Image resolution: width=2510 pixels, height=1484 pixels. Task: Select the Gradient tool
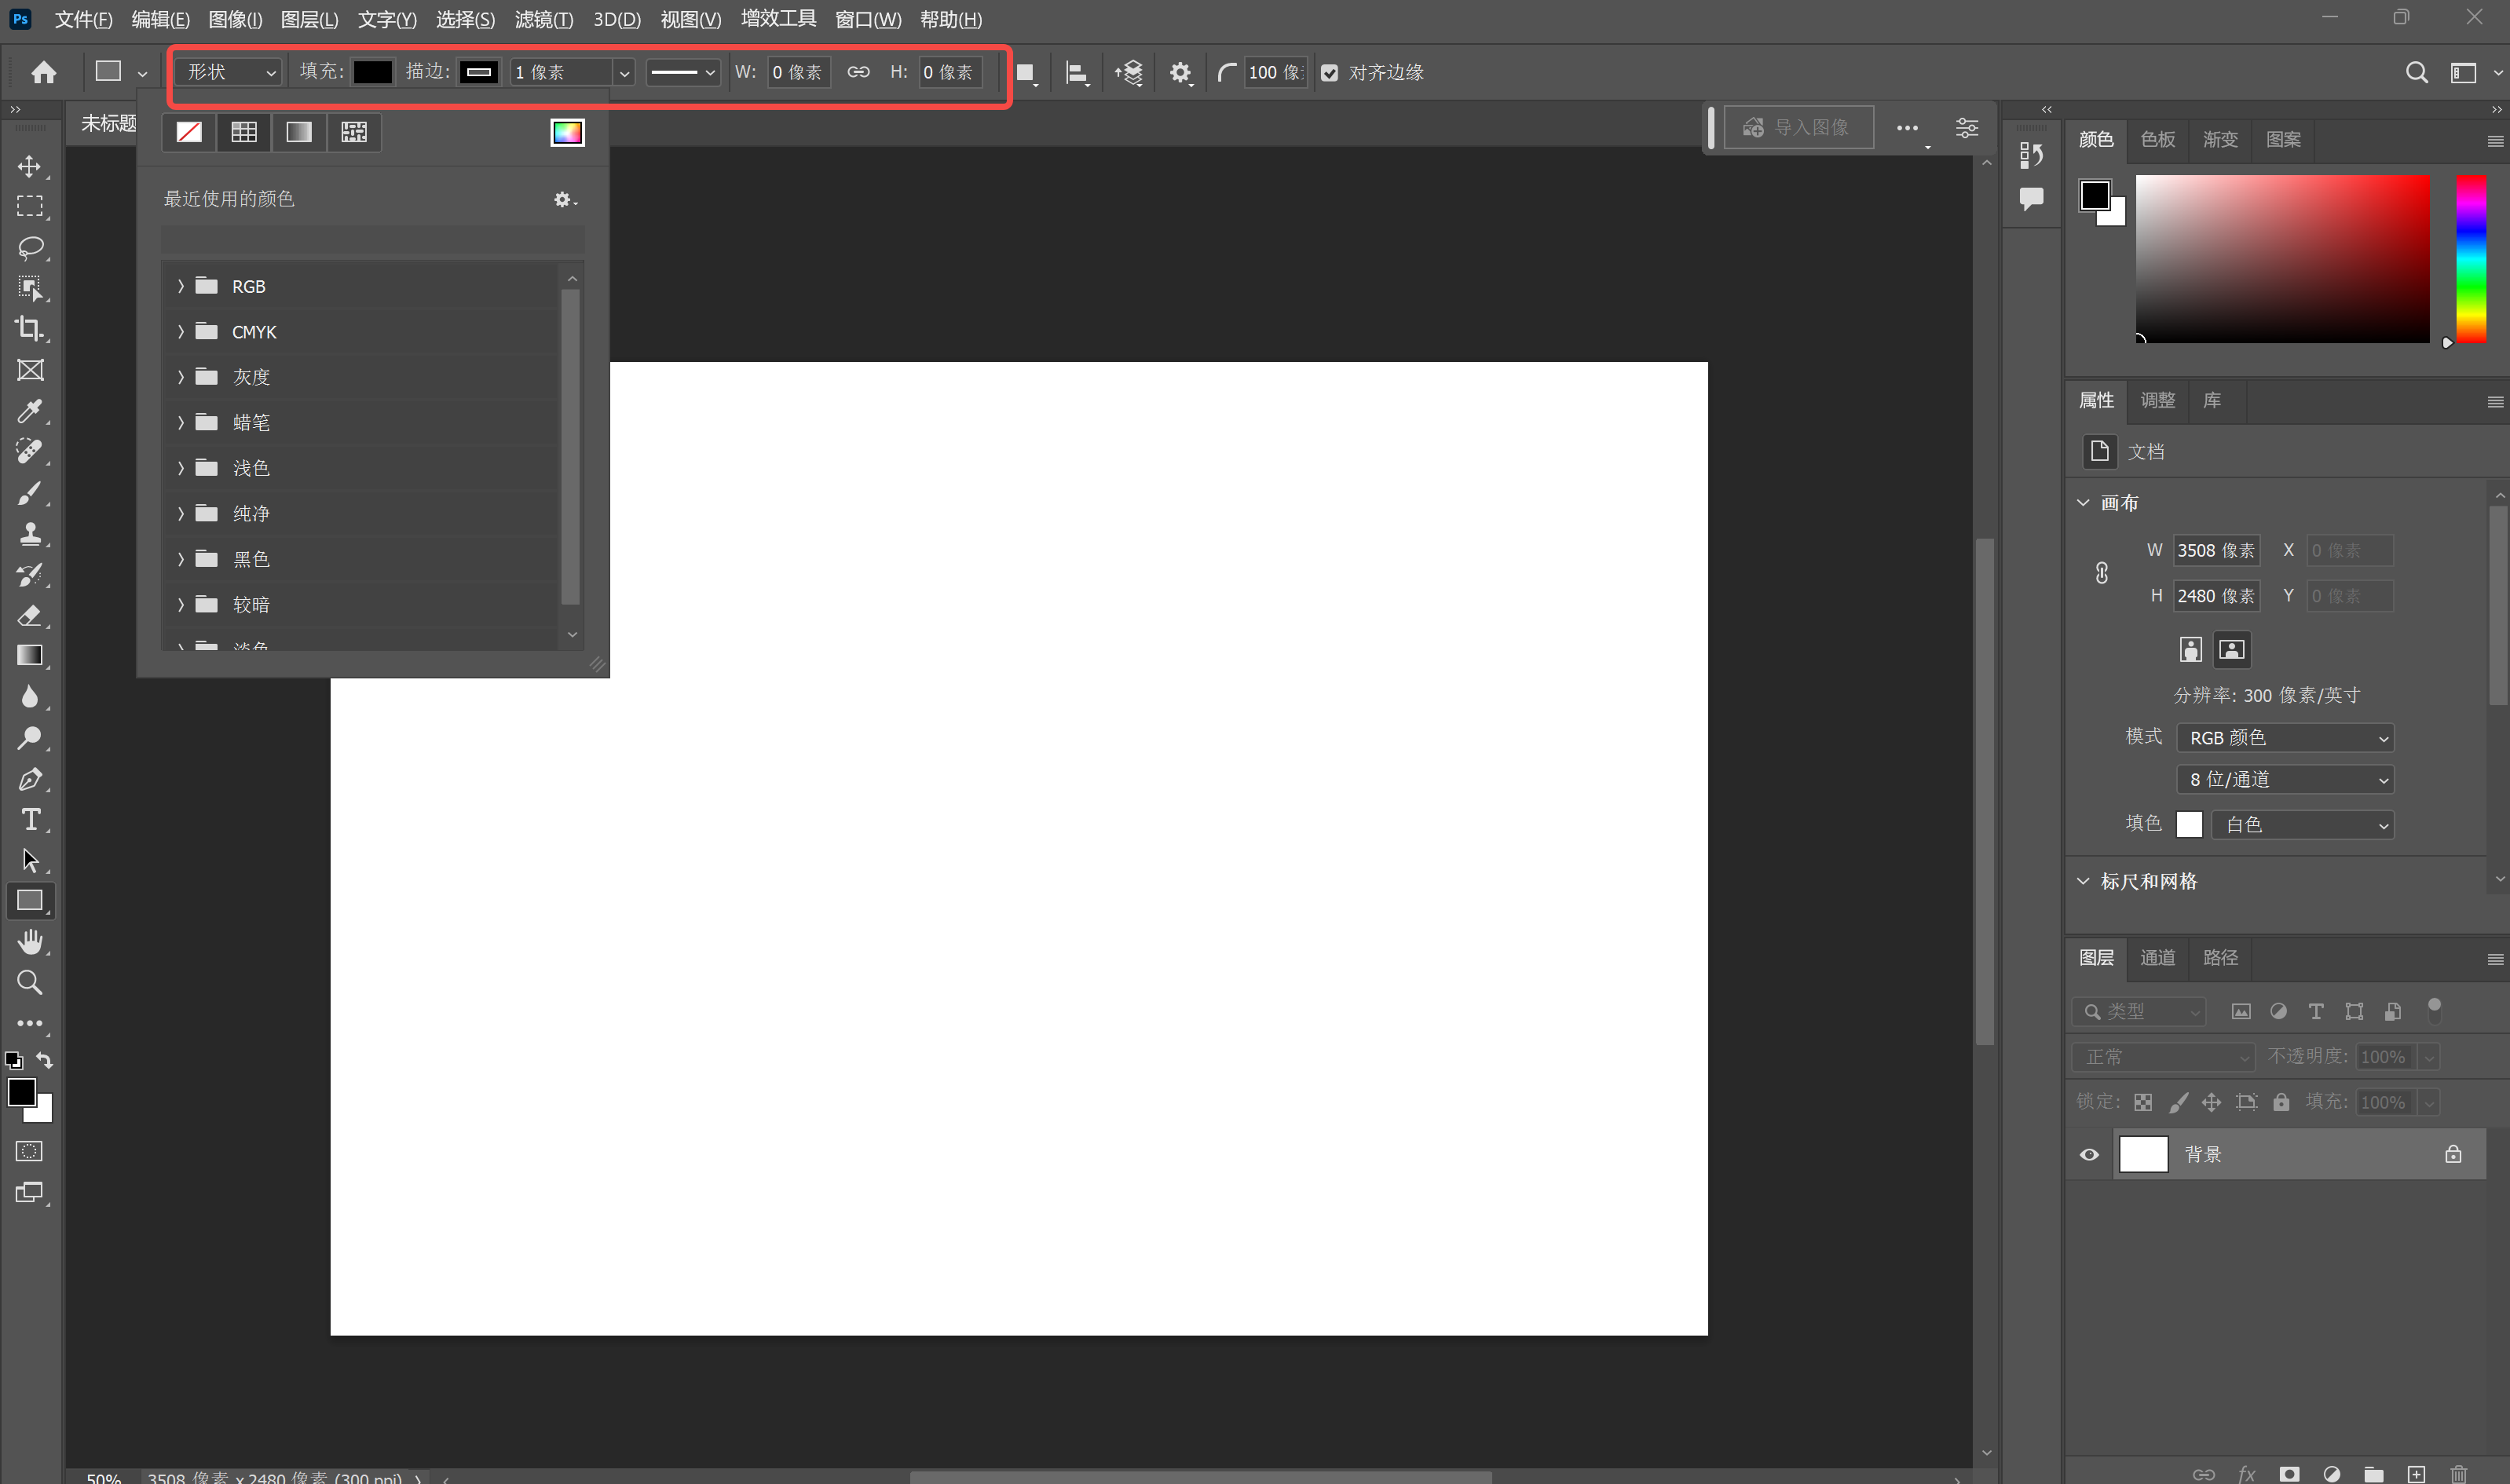(x=30, y=656)
